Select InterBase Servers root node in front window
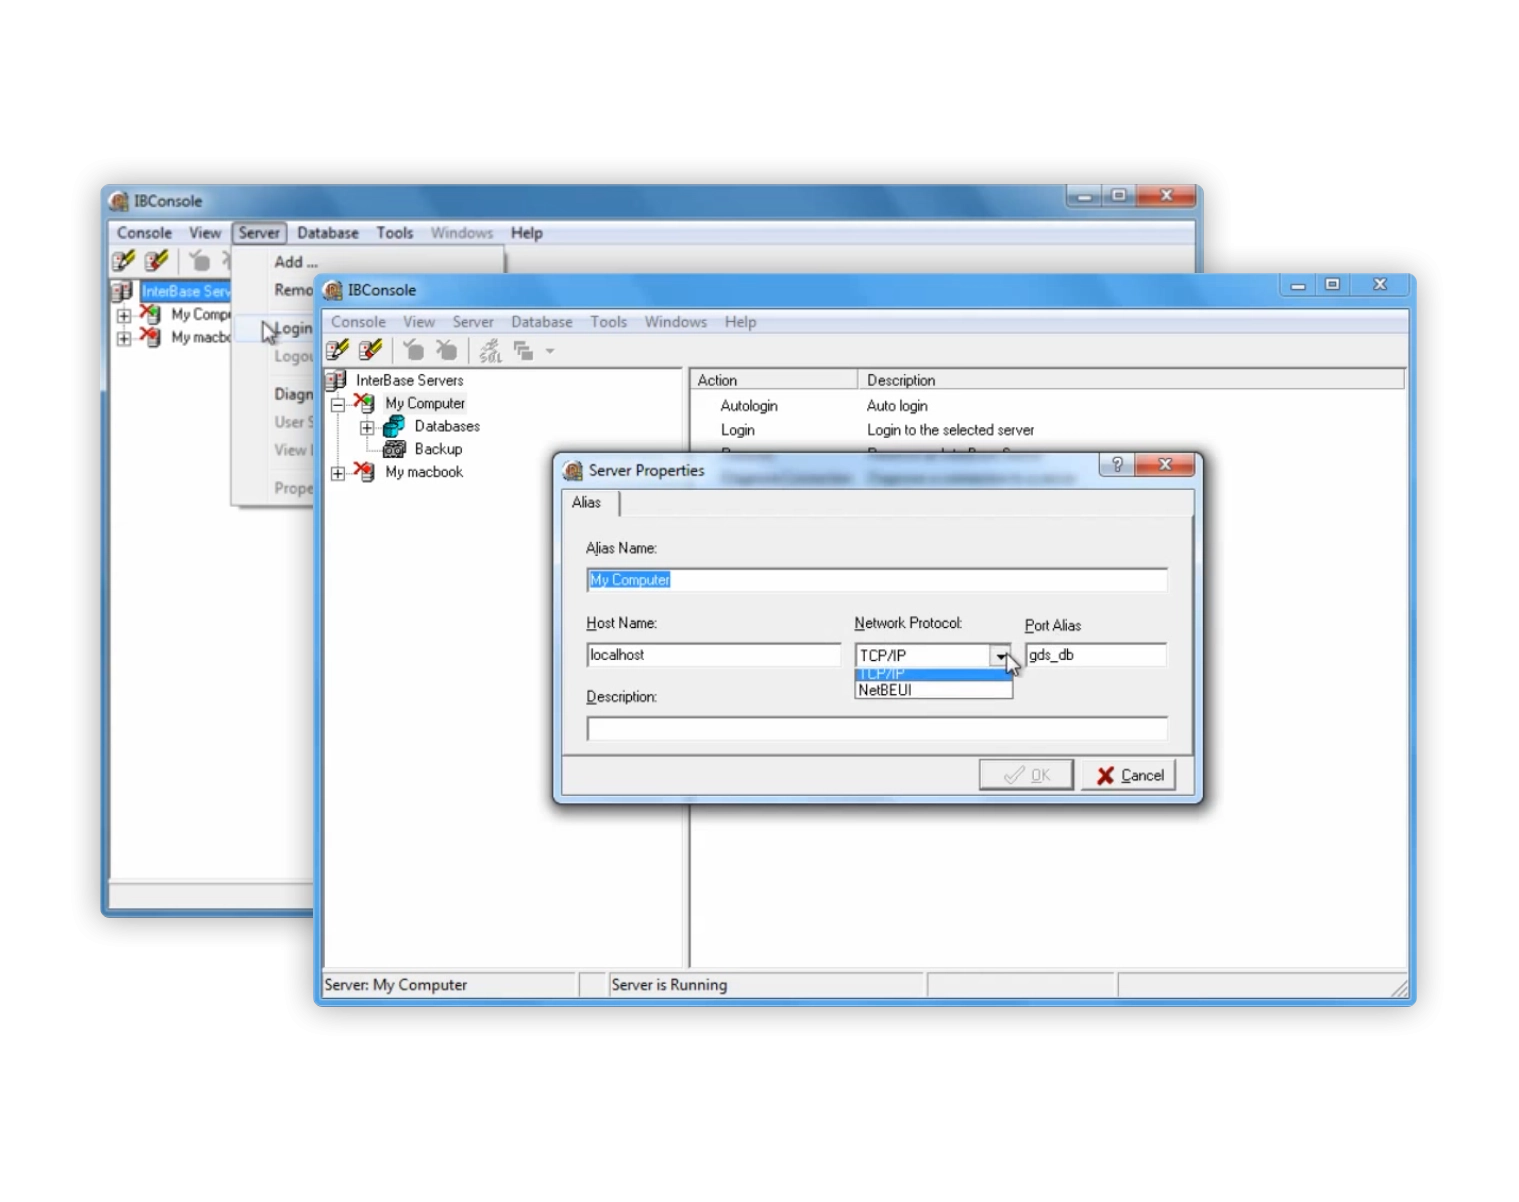 (x=410, y=380)
